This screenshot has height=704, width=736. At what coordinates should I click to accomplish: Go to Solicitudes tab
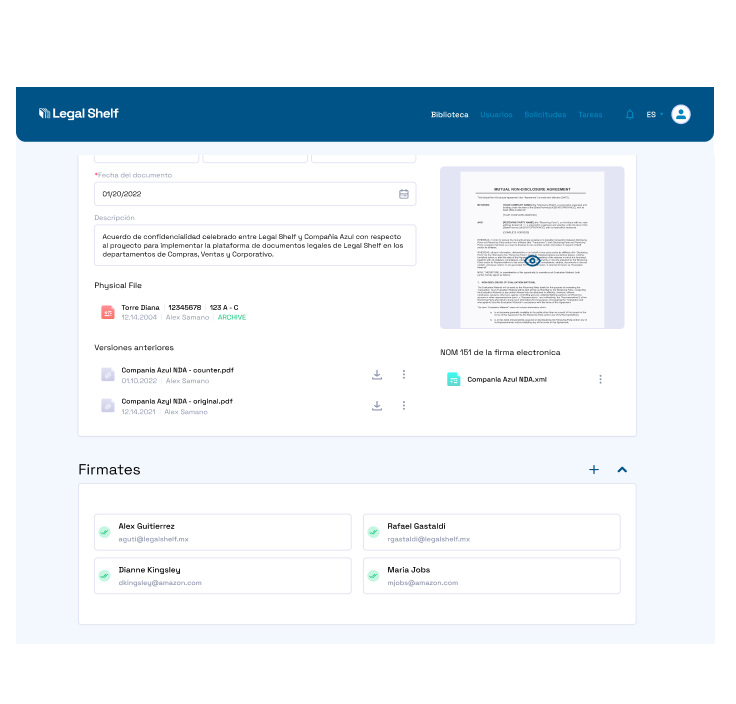(x=545, y=115)
